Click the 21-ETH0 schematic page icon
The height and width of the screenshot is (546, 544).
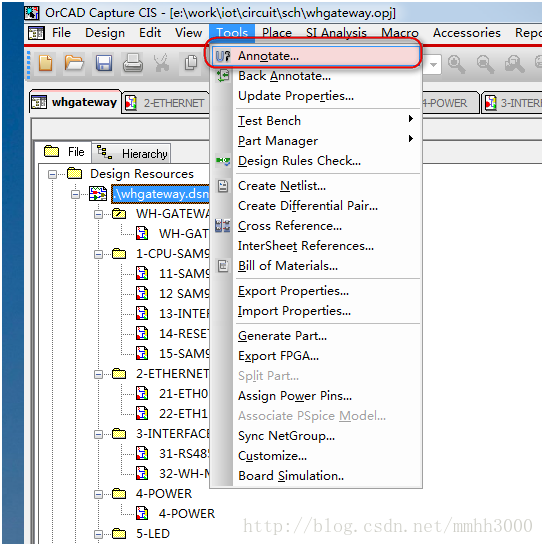coord(142,393)
